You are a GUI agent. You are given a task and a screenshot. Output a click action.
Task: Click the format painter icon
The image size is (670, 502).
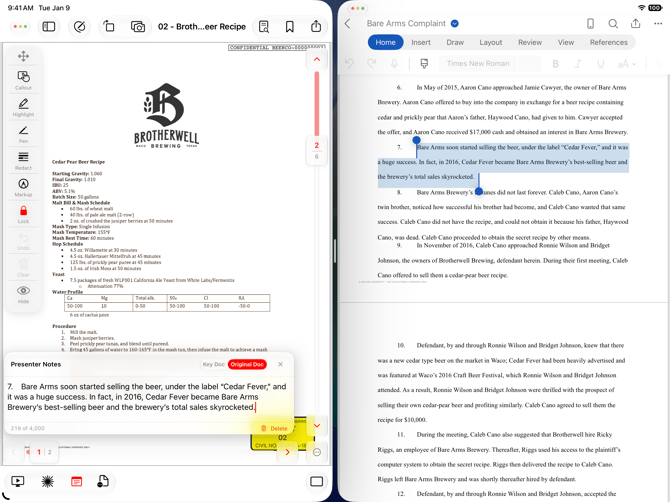[x=424, y=64]
